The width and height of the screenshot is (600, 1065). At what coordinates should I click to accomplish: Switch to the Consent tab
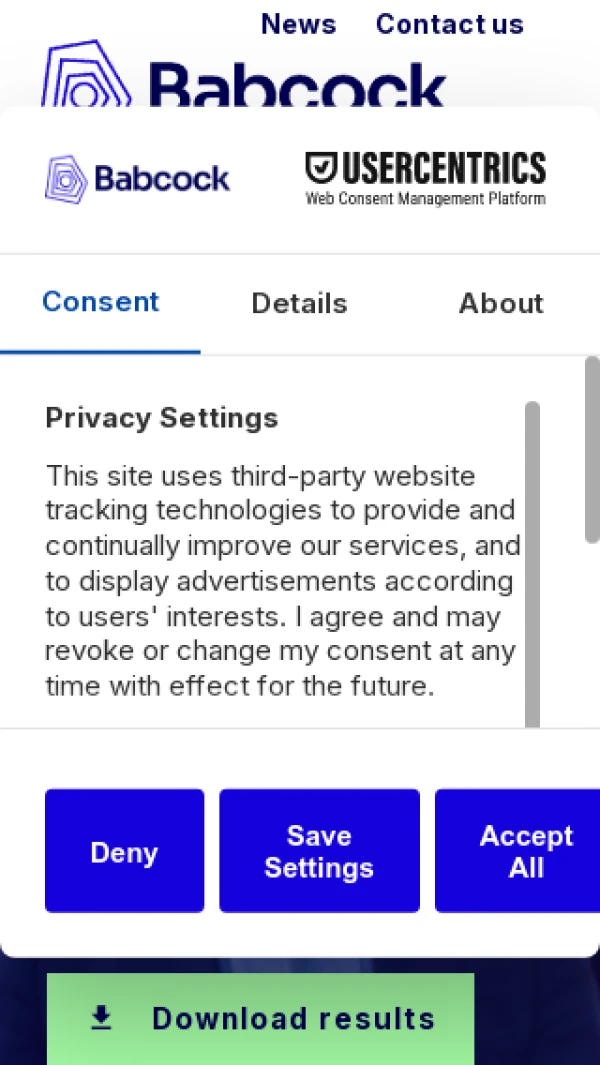[100, 302]
